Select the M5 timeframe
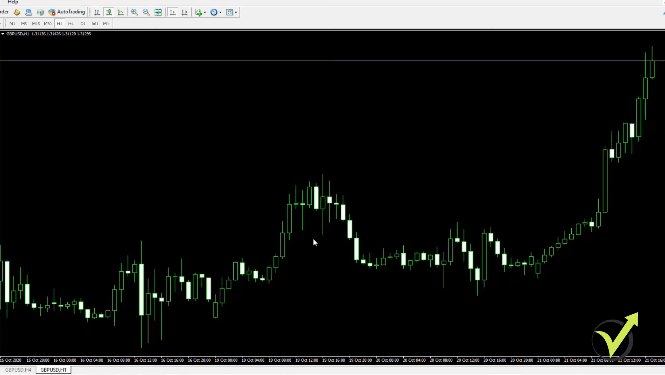The height and width of the screenshot is (375, 665). tap(24, 23)
